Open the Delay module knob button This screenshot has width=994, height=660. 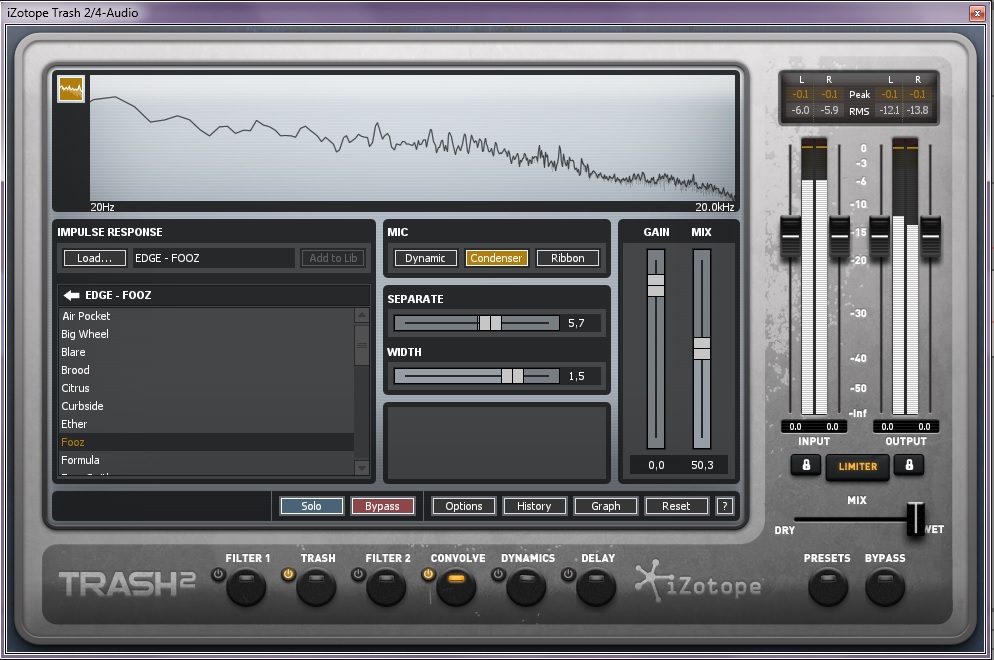click(596, 588)
